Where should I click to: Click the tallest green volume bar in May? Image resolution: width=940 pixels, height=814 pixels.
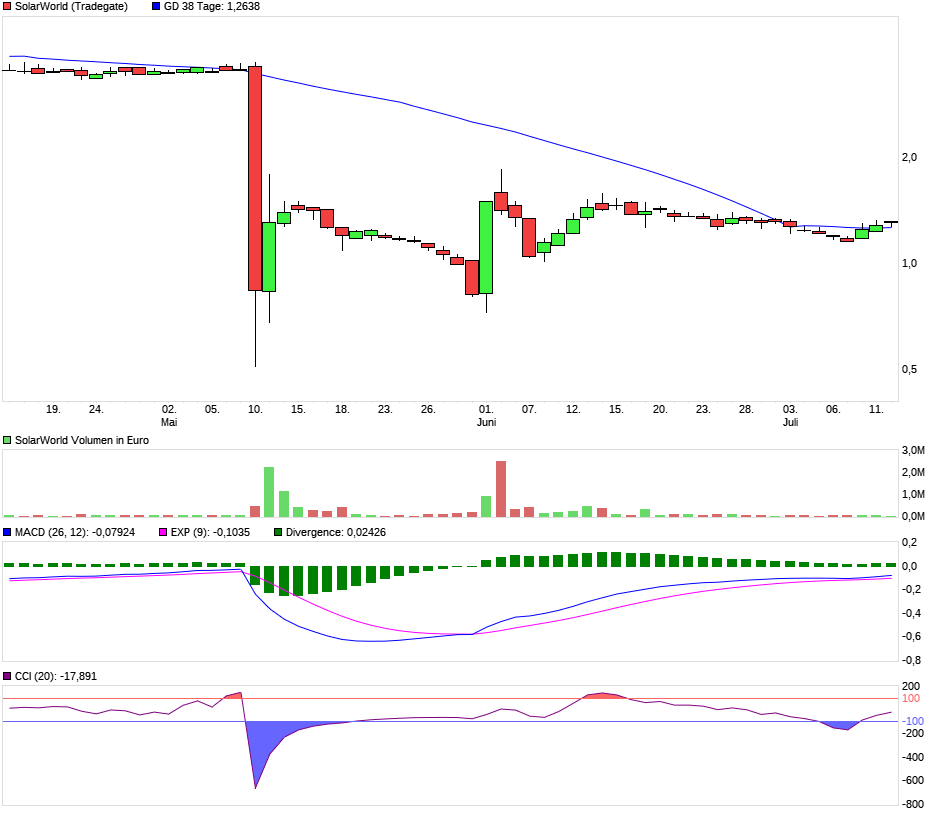click(x=269, y=492)
